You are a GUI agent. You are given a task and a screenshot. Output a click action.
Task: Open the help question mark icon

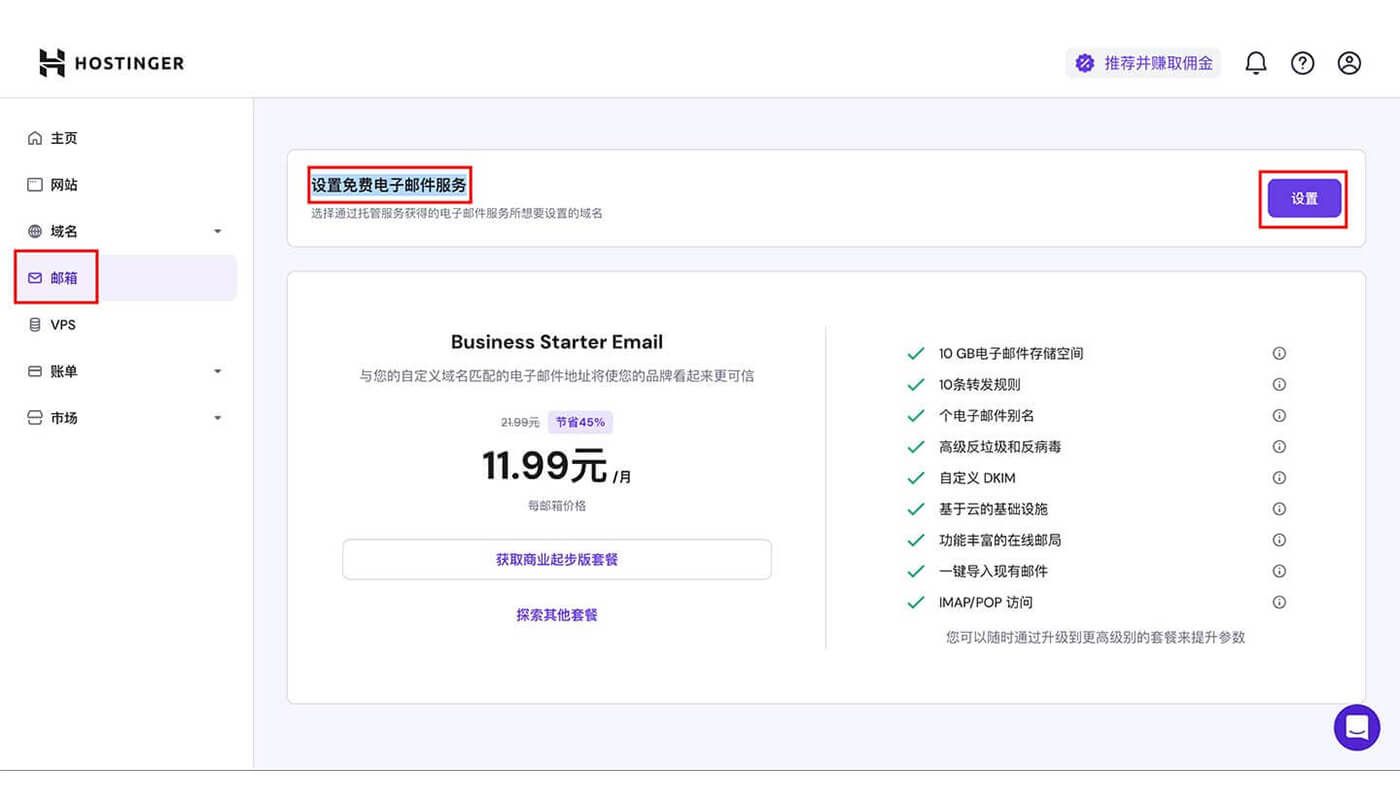point(1302,63)
